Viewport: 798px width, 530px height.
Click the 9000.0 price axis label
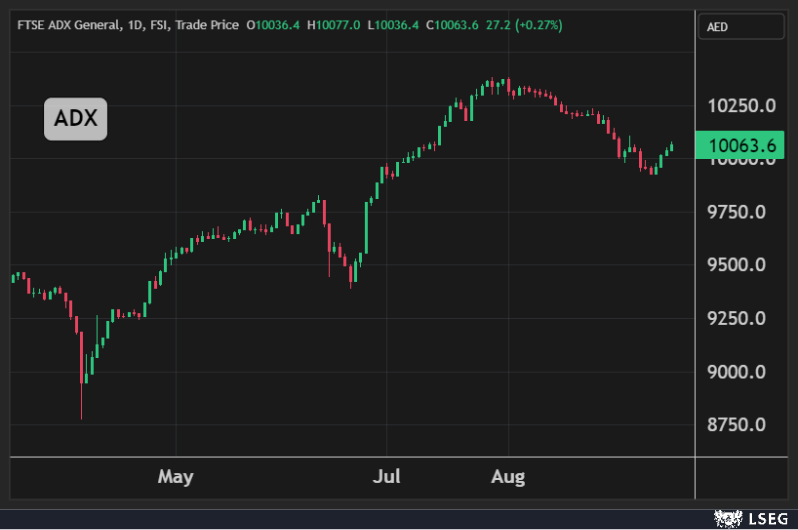coord(736,372)
